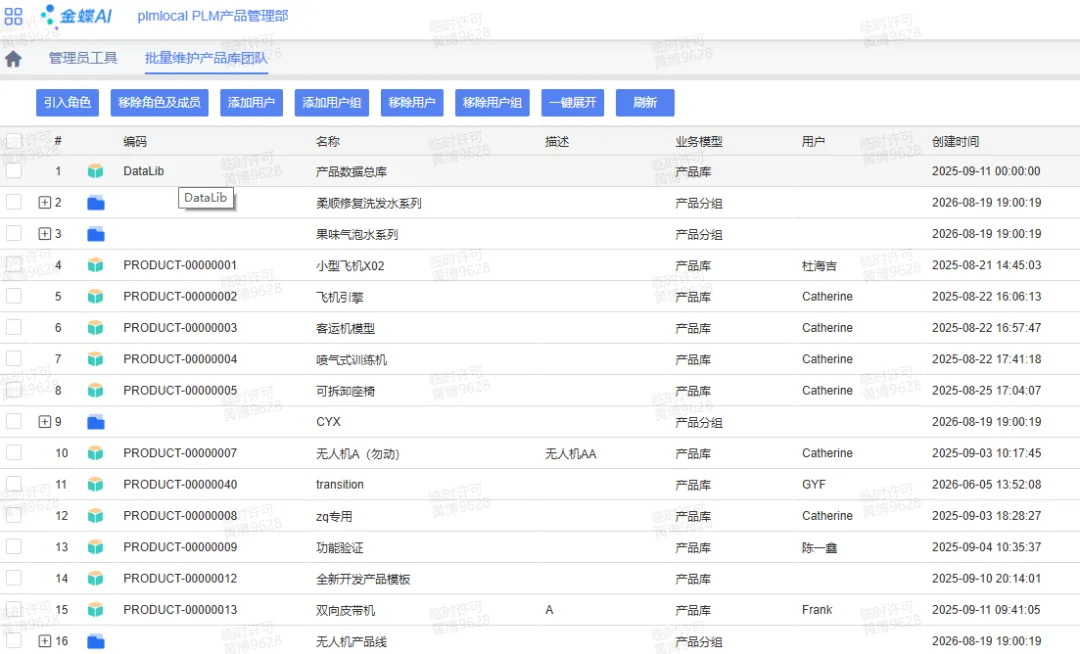Tick the checkbox for the CYX row
The width and height of the screenshot is (1080, 654).
14,421
